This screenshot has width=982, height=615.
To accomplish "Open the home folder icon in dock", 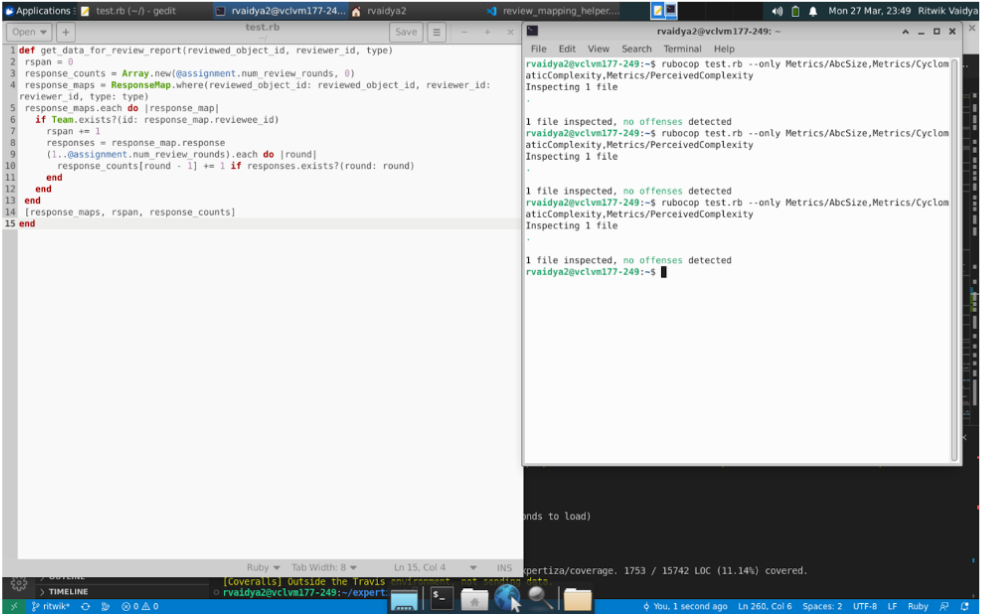I will tap(474, 599).
